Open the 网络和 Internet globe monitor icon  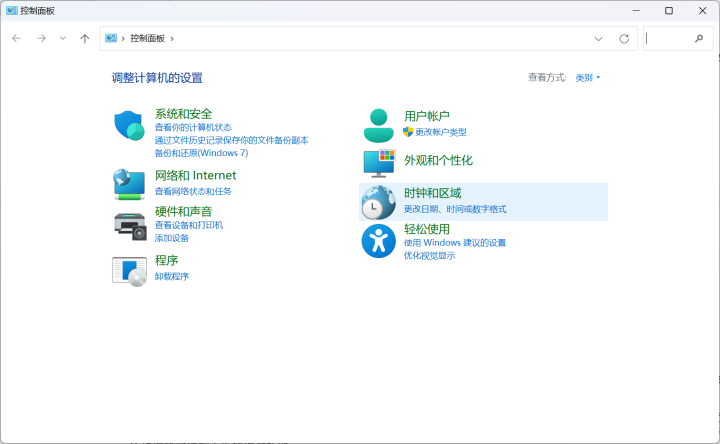pyautogui.click(x=129, y=184)
